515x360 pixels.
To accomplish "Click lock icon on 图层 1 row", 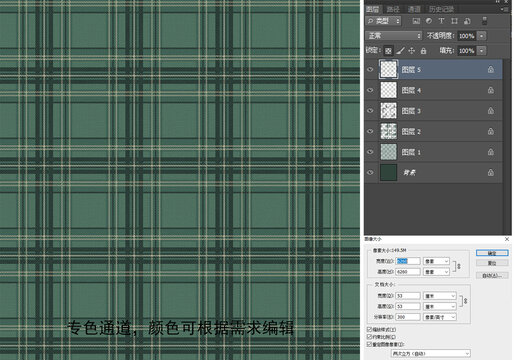I will 491,152.
